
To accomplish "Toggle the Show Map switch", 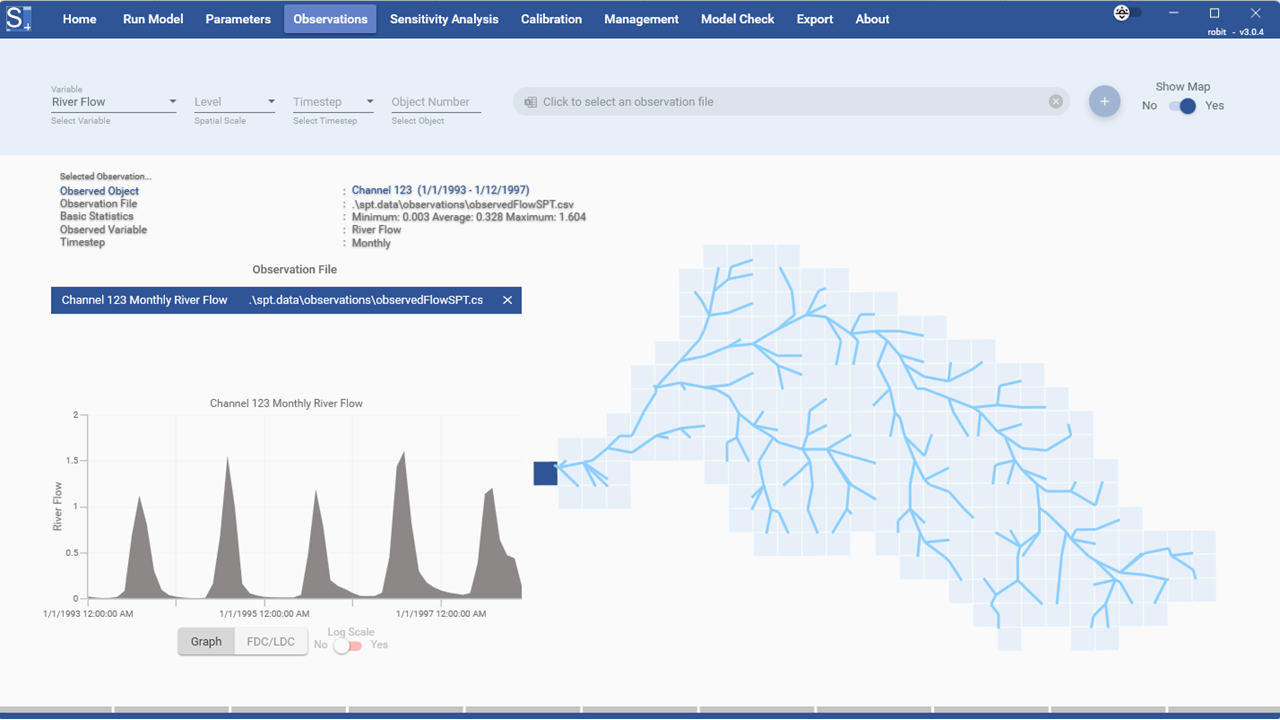I will [x=1182, y=106].
